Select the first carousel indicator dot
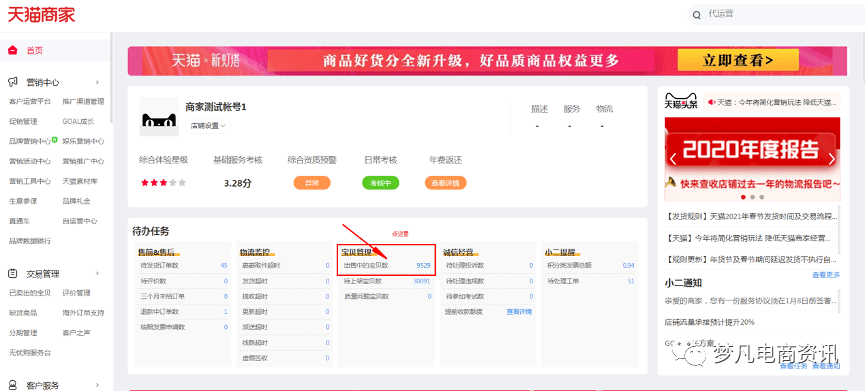The height and width of the screenshot is (391, 866). pyautogui.click(x=743, y=197)
